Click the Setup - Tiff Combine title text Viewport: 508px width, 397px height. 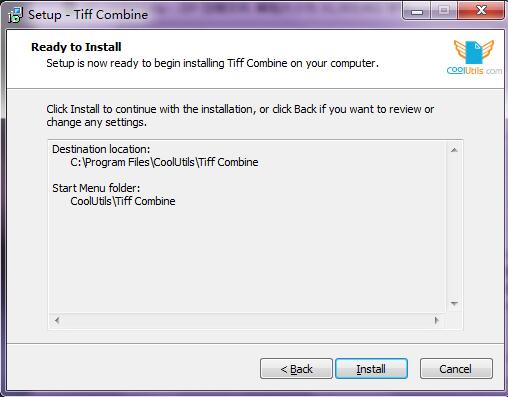click(x=88, y=15)
